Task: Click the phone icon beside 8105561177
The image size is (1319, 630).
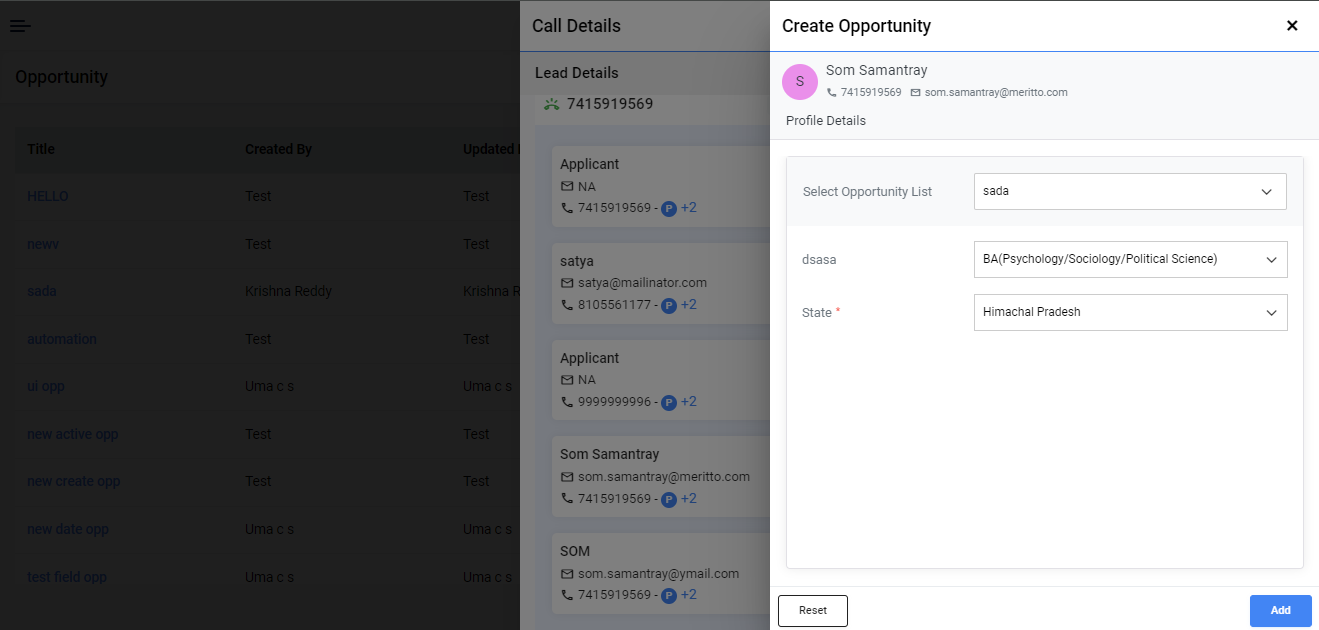Action: tap(567, 305)
